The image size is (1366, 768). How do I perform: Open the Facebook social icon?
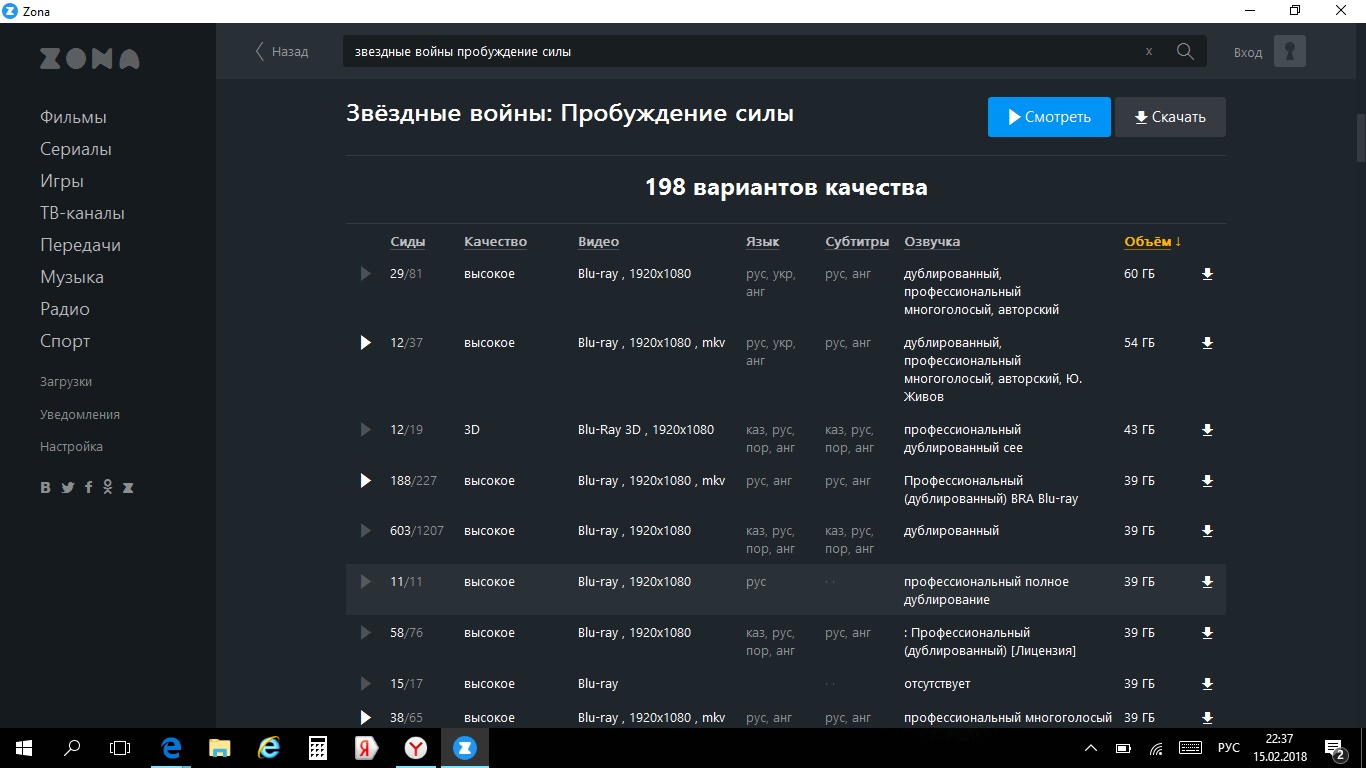(89, 488)
